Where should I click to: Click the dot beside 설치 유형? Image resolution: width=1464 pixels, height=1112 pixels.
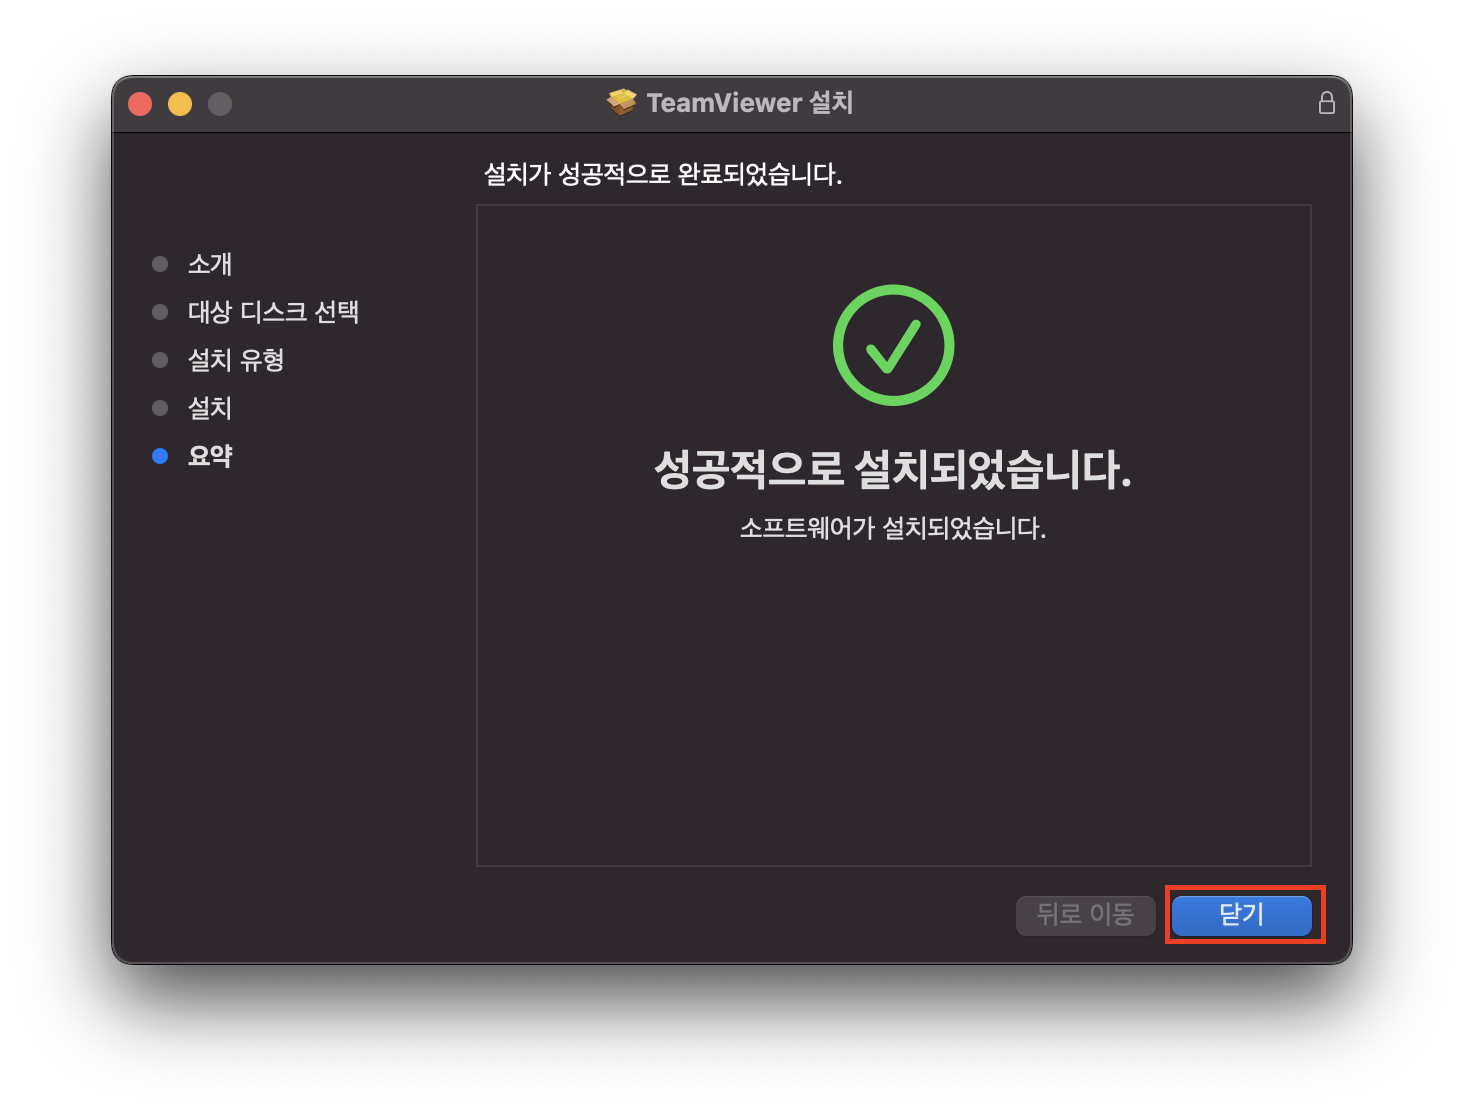pos(161,360)
